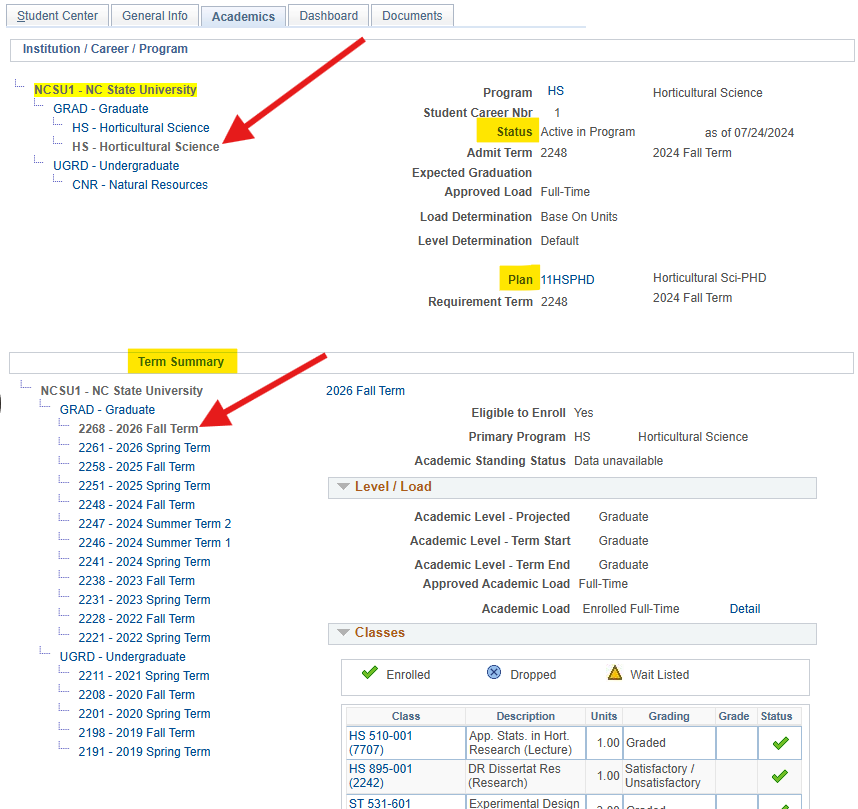Click the Class column header

click(406, 716)
